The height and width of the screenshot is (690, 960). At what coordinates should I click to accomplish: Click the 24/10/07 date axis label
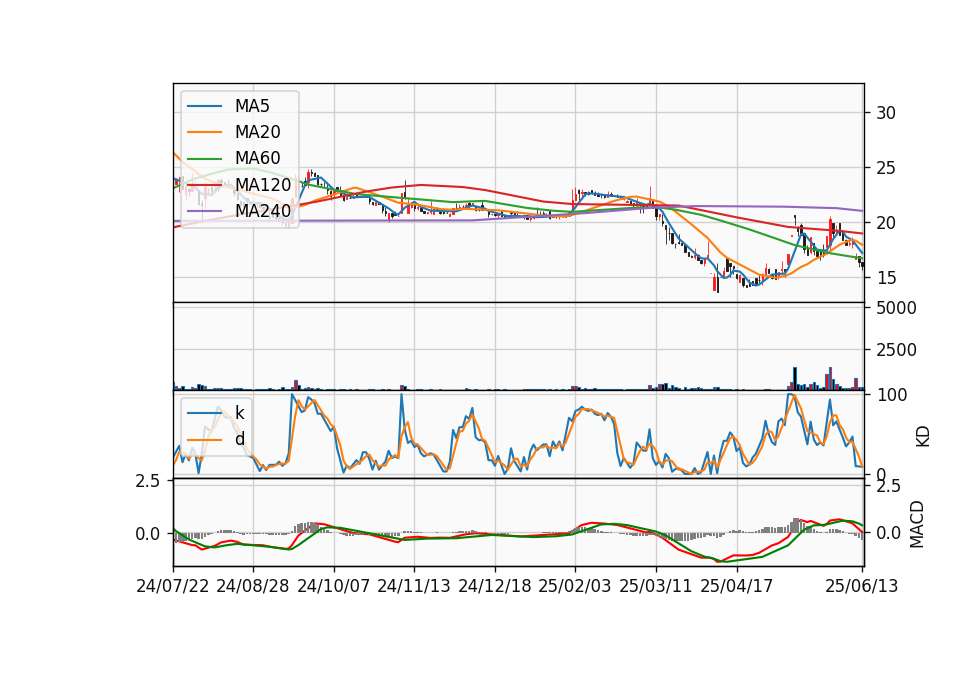(334, 586)
